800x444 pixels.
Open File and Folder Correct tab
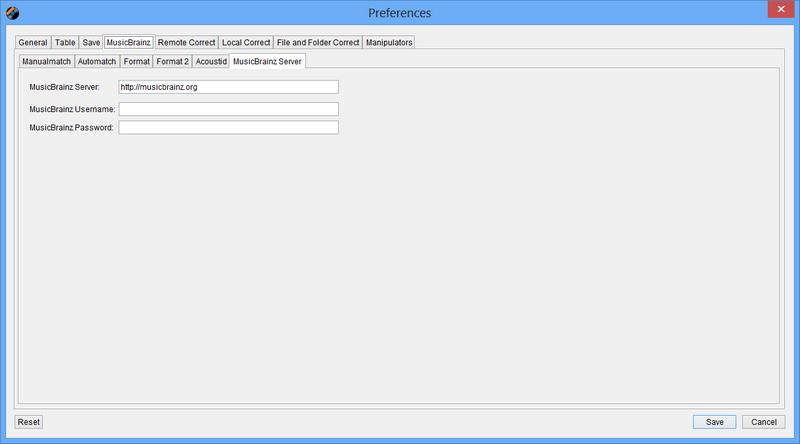point(318,42)
